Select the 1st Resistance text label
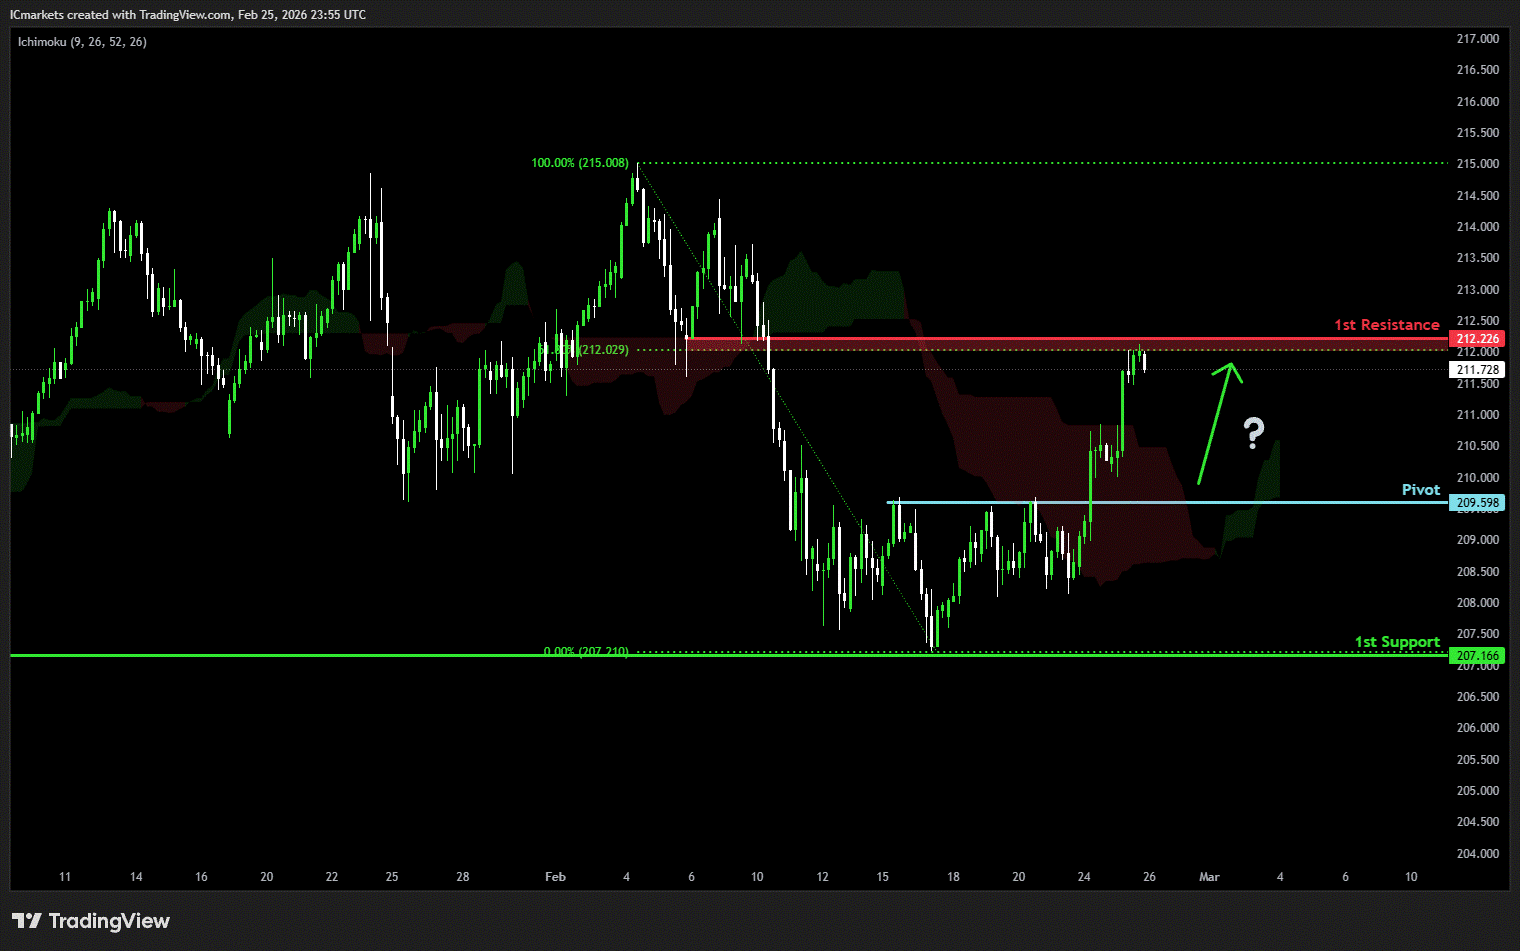 pyautogui.click(x=1386, y=325)
